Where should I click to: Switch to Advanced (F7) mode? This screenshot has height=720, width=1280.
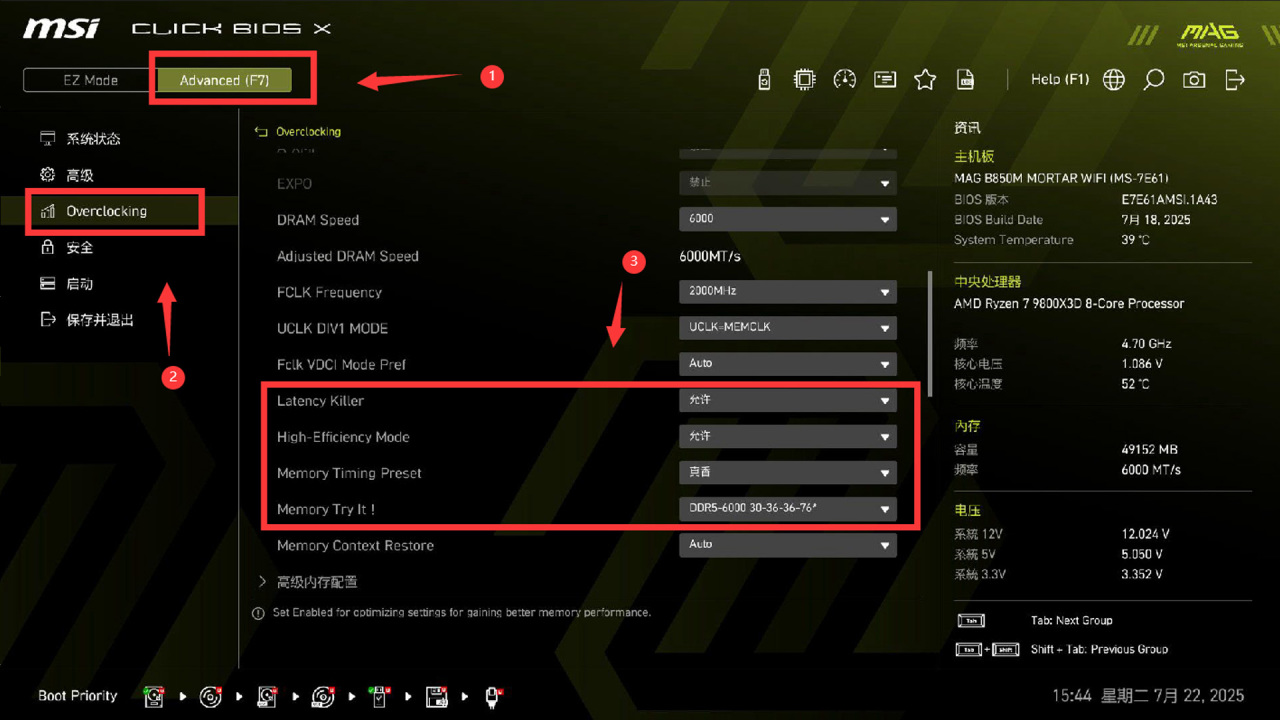click(223, 80)
